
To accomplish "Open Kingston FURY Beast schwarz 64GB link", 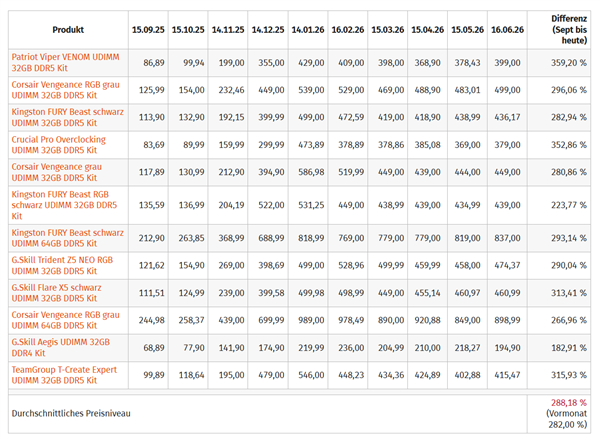I will [x=68, y=238].
